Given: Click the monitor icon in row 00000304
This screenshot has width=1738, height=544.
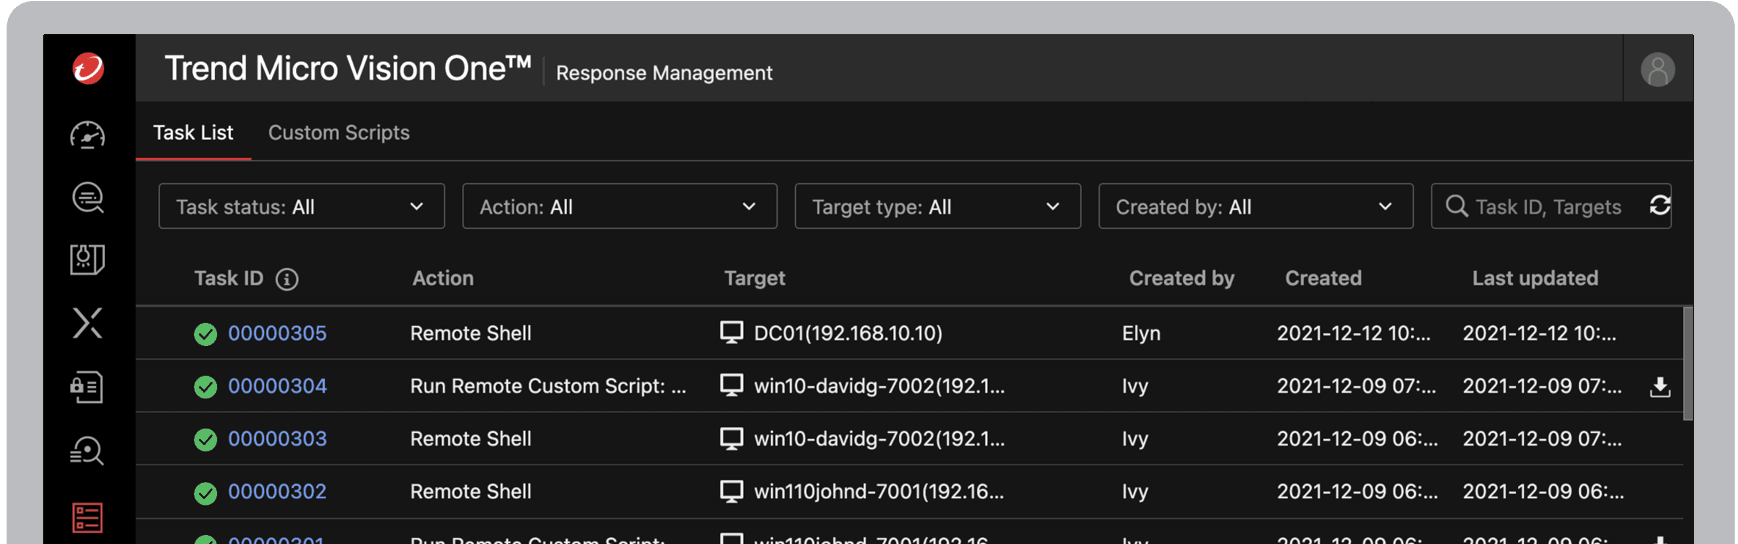Looking at the screenshot, I should 732,386.
